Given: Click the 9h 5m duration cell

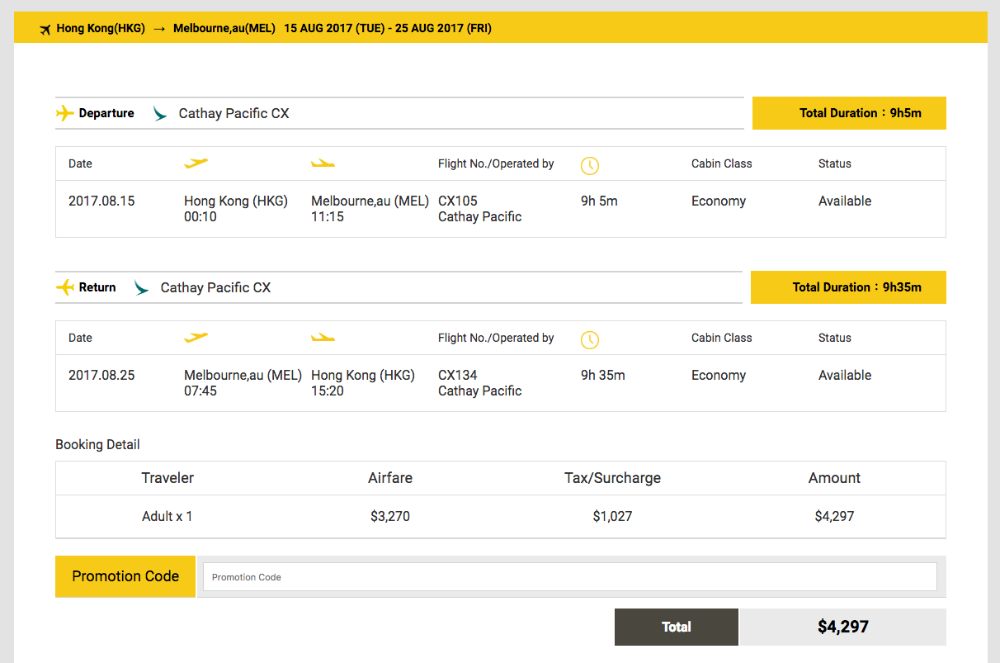Looking at the screenshot, I should click(x=599, y=201).
